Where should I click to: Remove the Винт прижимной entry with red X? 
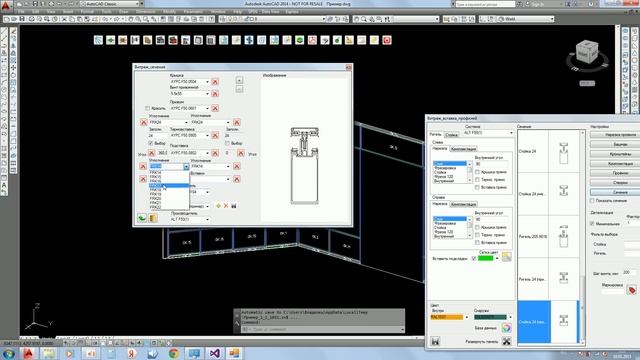click(x=215, y=94)
